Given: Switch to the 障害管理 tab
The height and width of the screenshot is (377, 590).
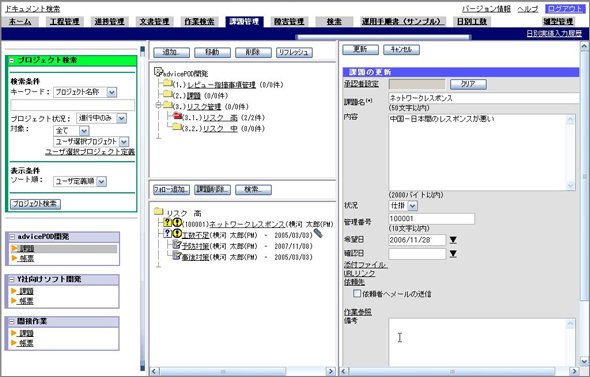Looking at the screenshot, I should click(289, 21).
